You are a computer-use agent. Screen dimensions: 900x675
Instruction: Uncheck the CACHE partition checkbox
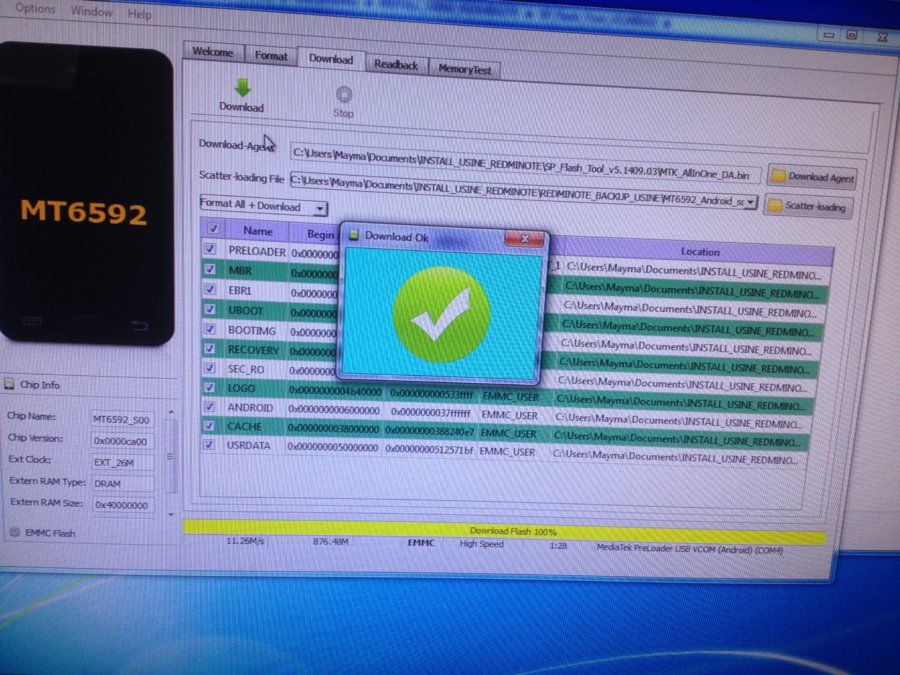(209, 425)
